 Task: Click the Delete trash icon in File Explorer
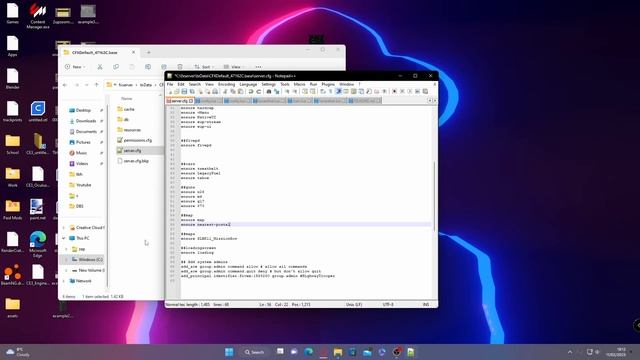180,67
